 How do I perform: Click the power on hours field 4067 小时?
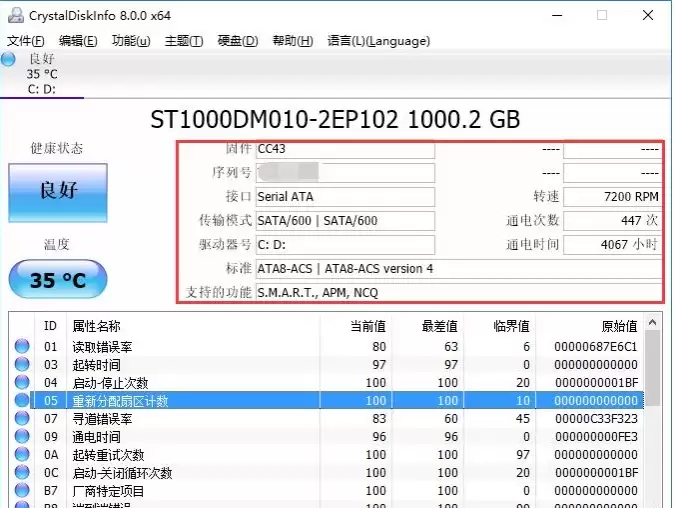[x=613, y=245]
